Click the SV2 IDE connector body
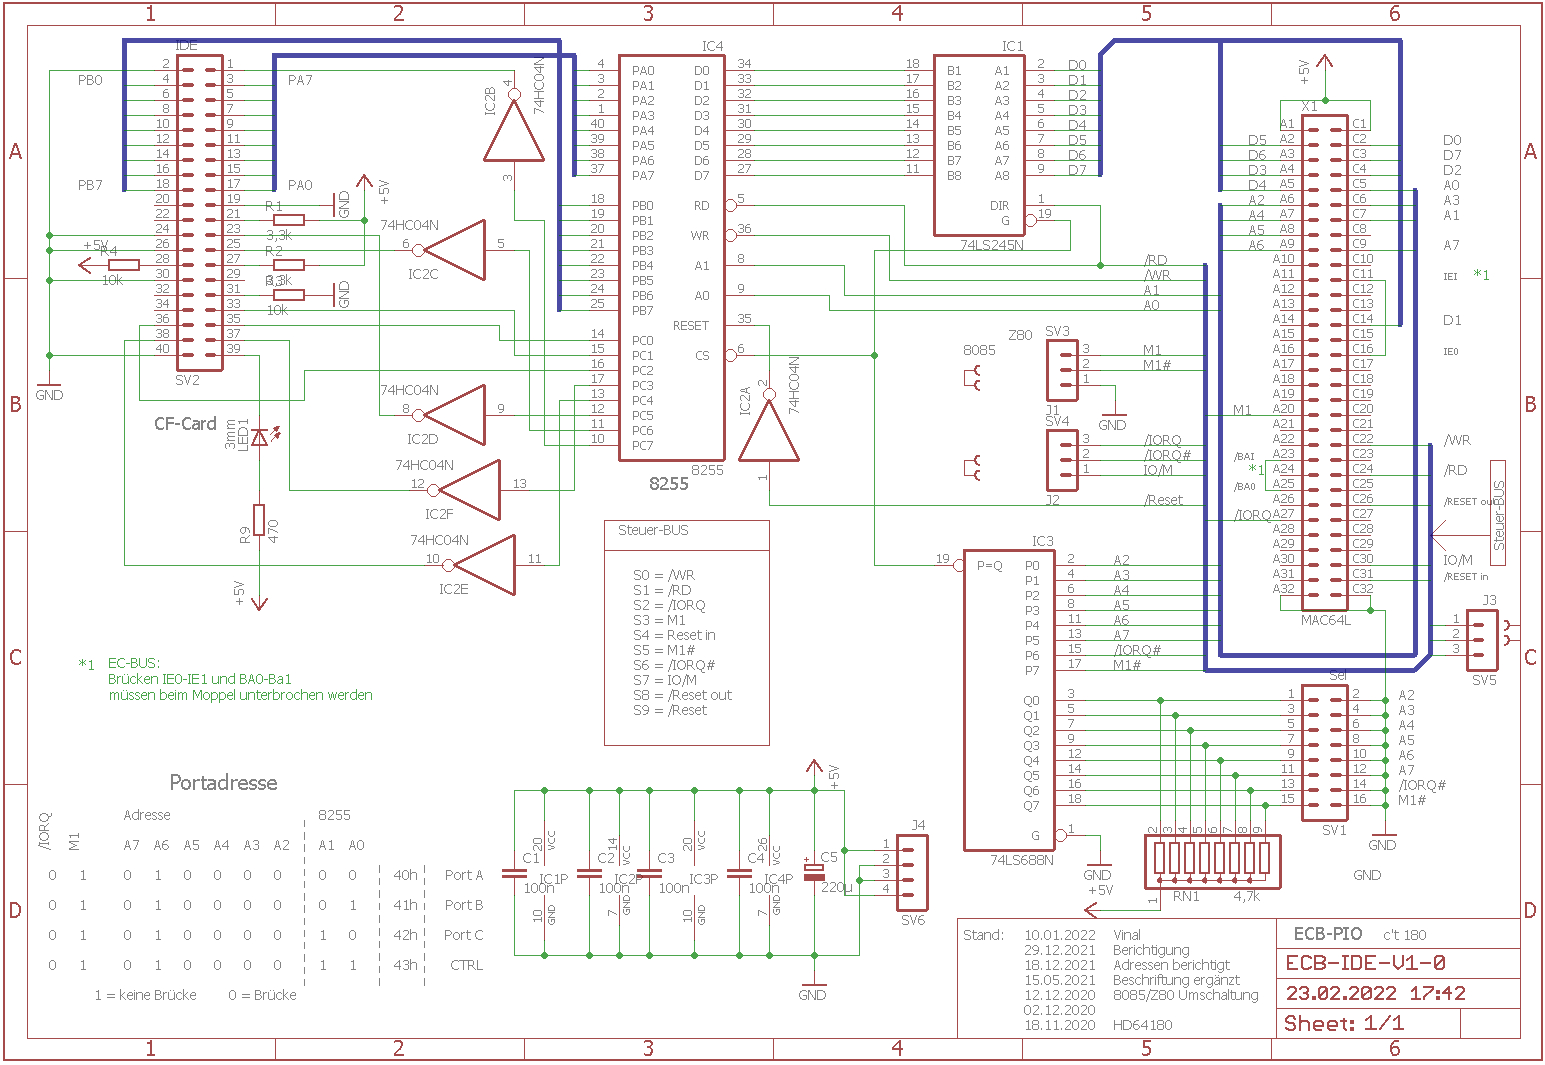The width and height of the screenshot is (1545, 1065). coord(199,213)
